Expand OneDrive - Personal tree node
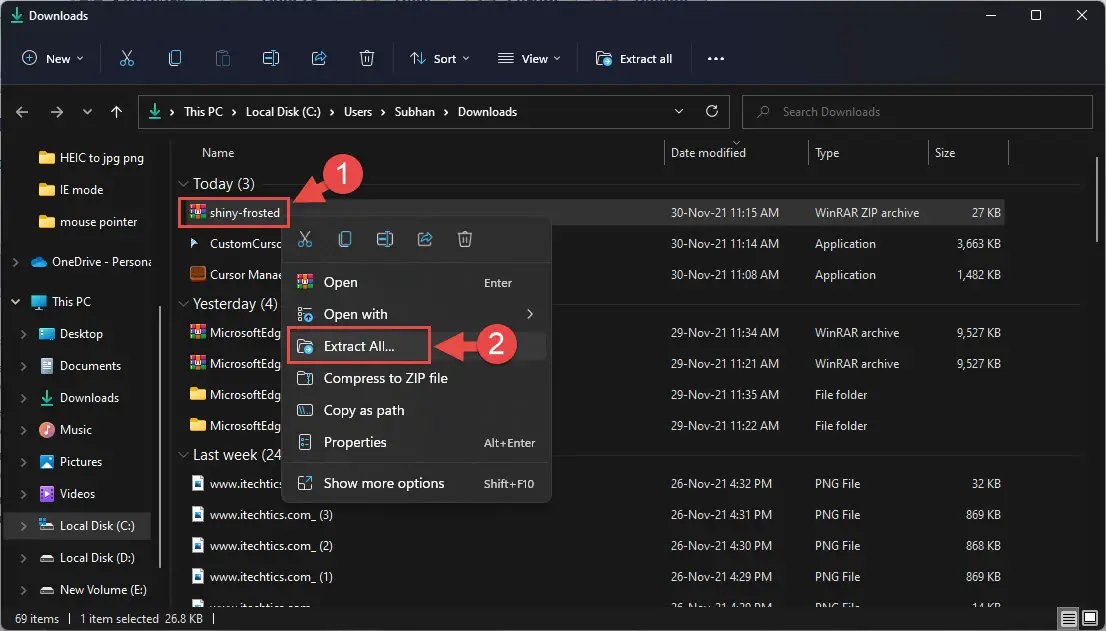 (x=16, y=262)
